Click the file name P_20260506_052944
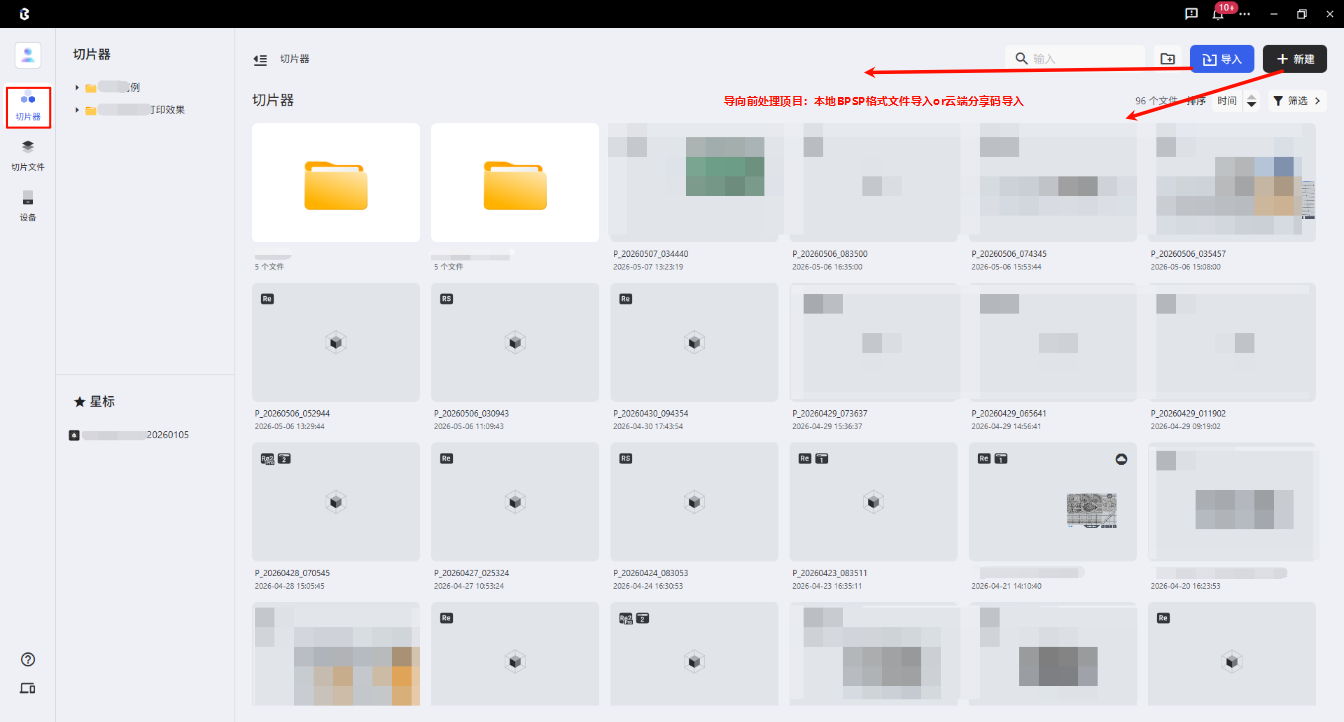 point(292,413)
